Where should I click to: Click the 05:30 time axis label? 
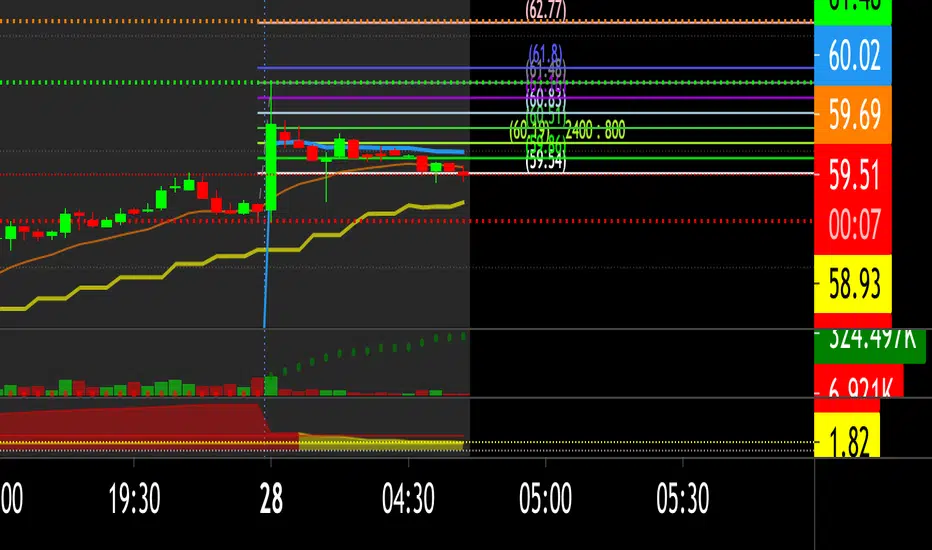coord(682,498)
